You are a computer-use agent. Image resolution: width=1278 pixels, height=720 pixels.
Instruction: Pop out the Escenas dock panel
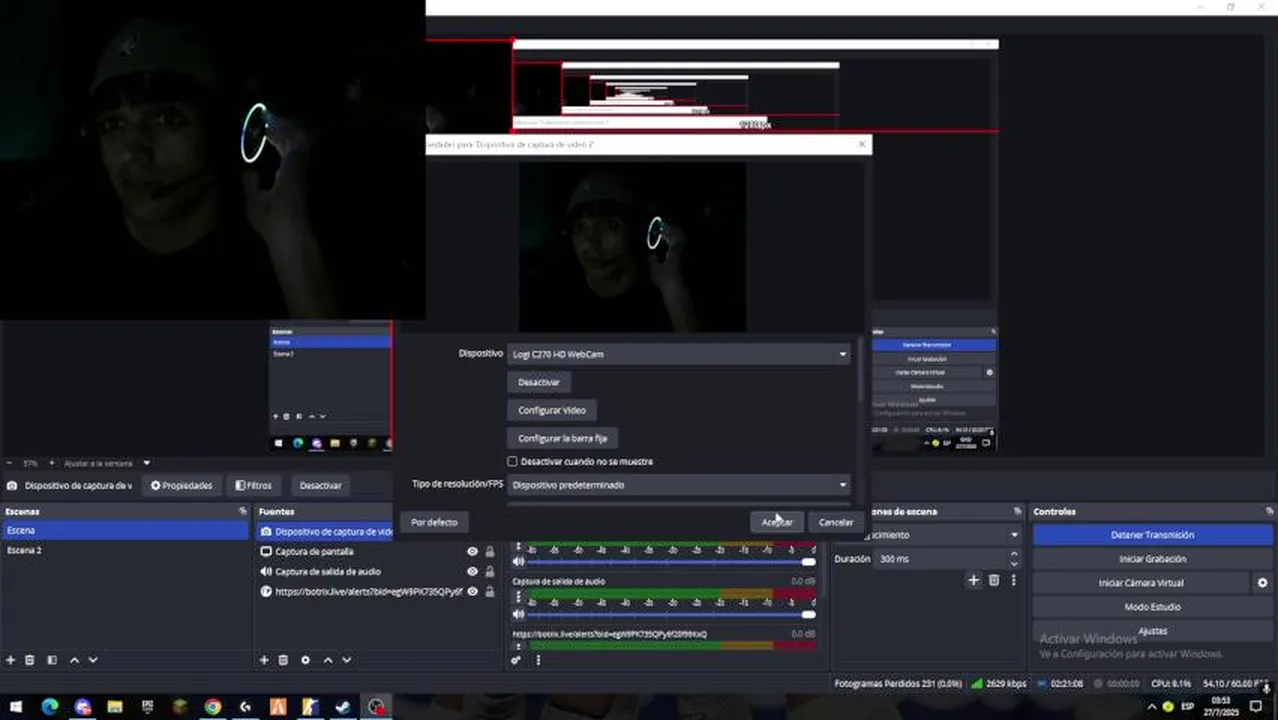click(x=242, y=511)
